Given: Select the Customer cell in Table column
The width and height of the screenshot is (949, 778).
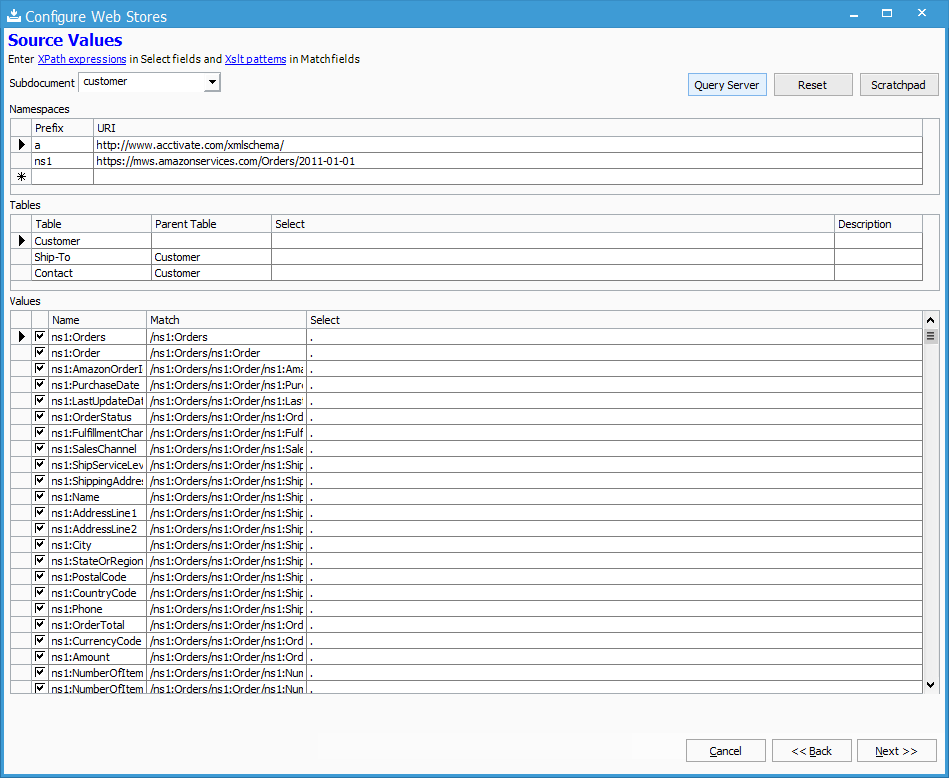Looking at the screenshot, I should [x=91, y=241].
